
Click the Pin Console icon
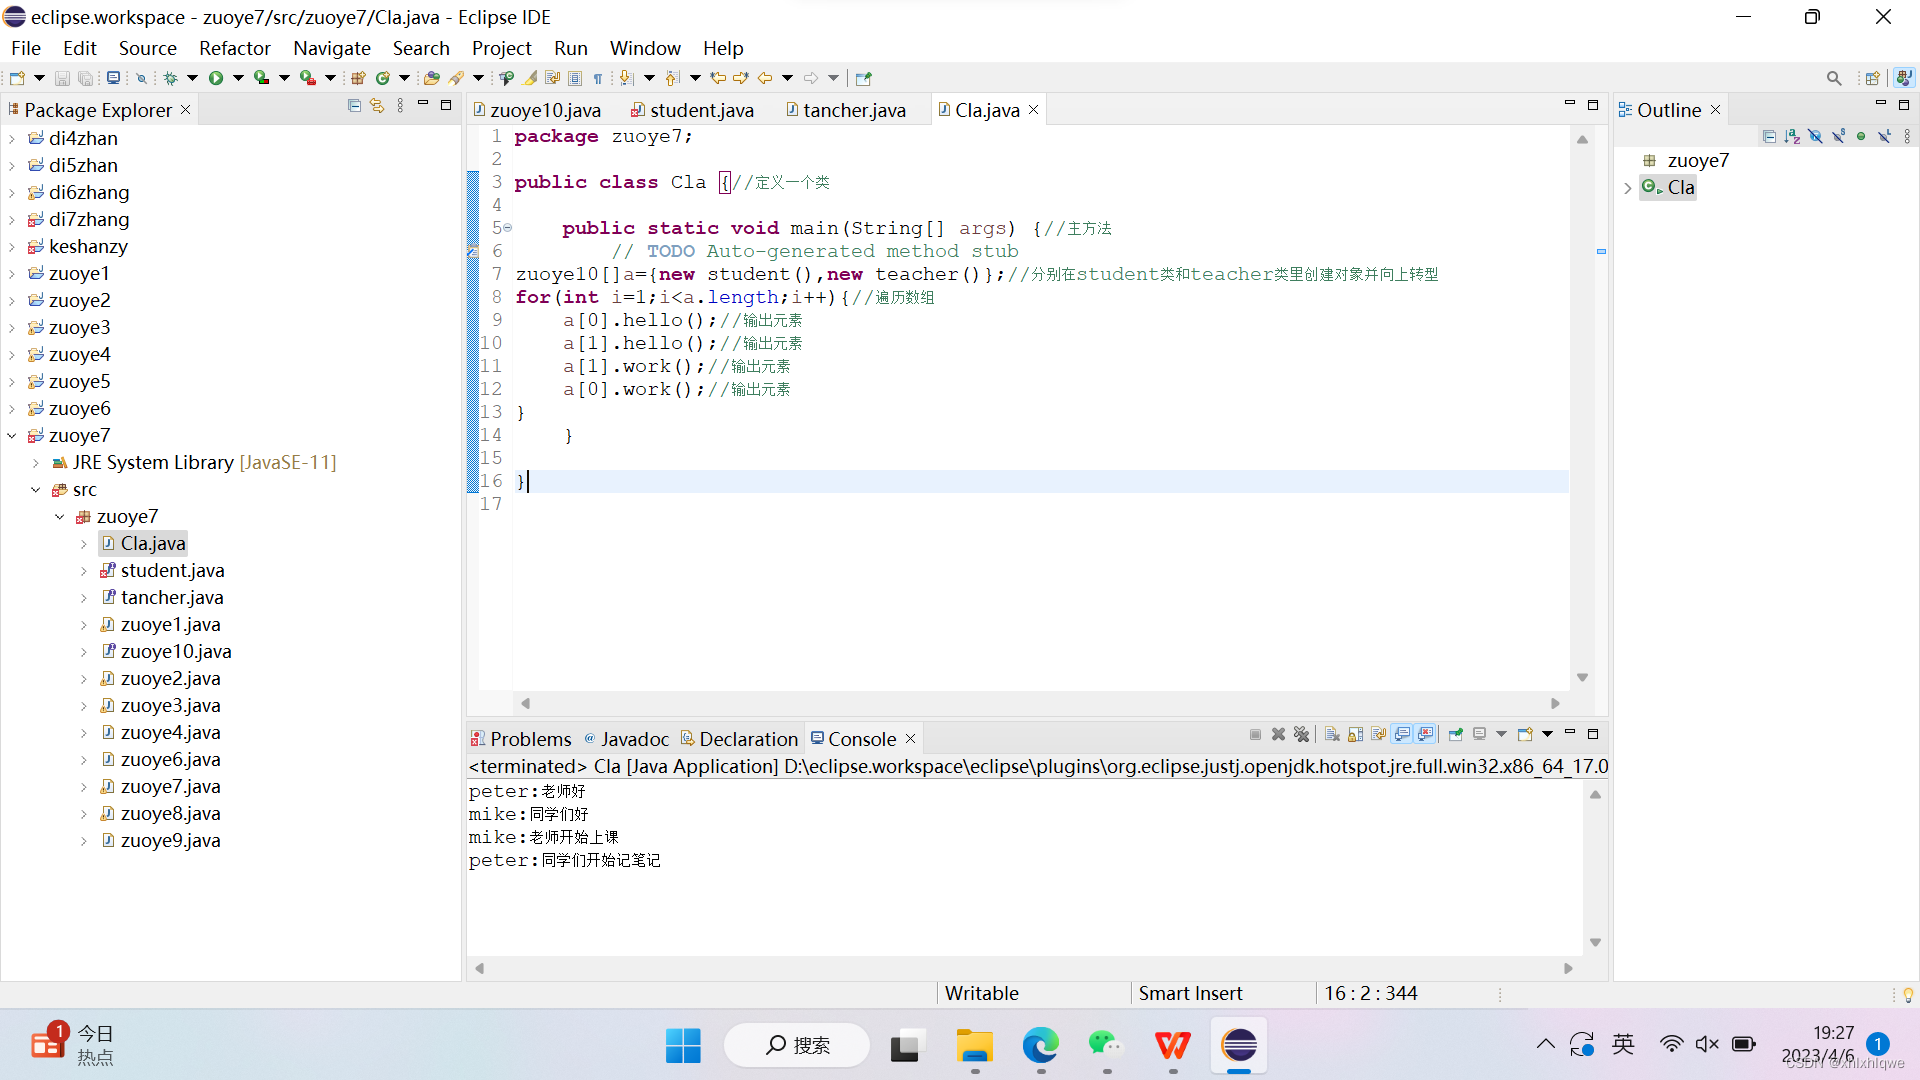point(1455,735)
